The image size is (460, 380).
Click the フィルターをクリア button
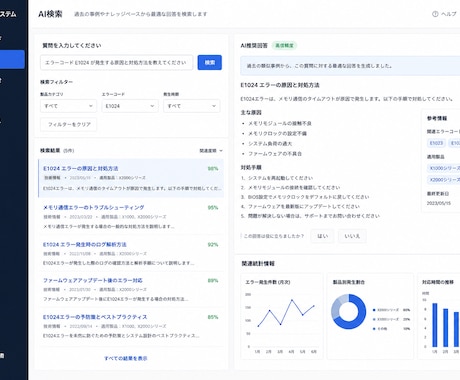click(69, 124)
